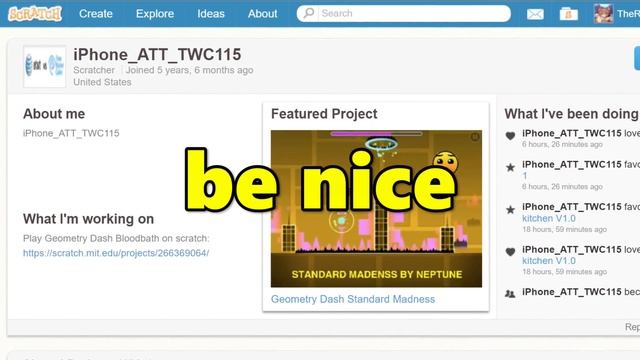Open the My Stuff folder icon
The height and width of the screenshot is (360, 640).
569,14
